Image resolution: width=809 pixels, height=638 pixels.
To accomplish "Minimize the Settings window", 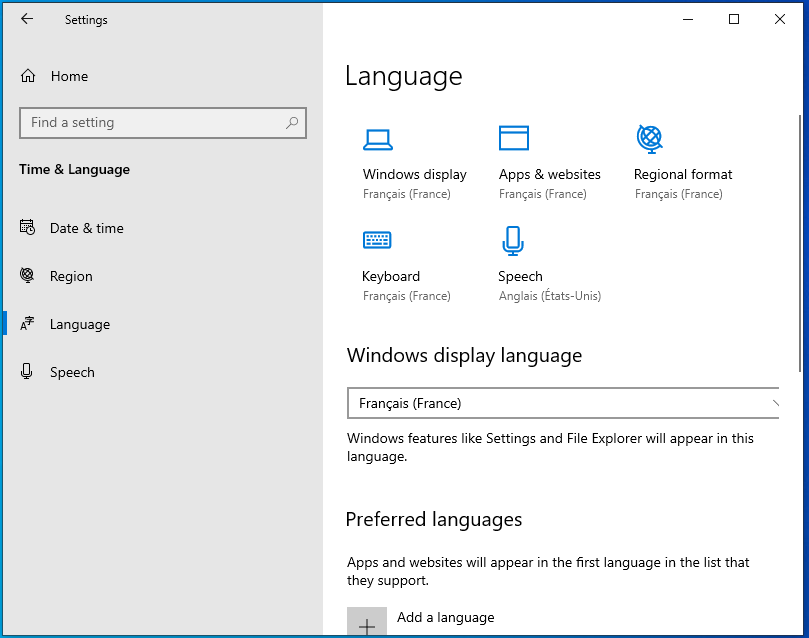I will 688,20.
